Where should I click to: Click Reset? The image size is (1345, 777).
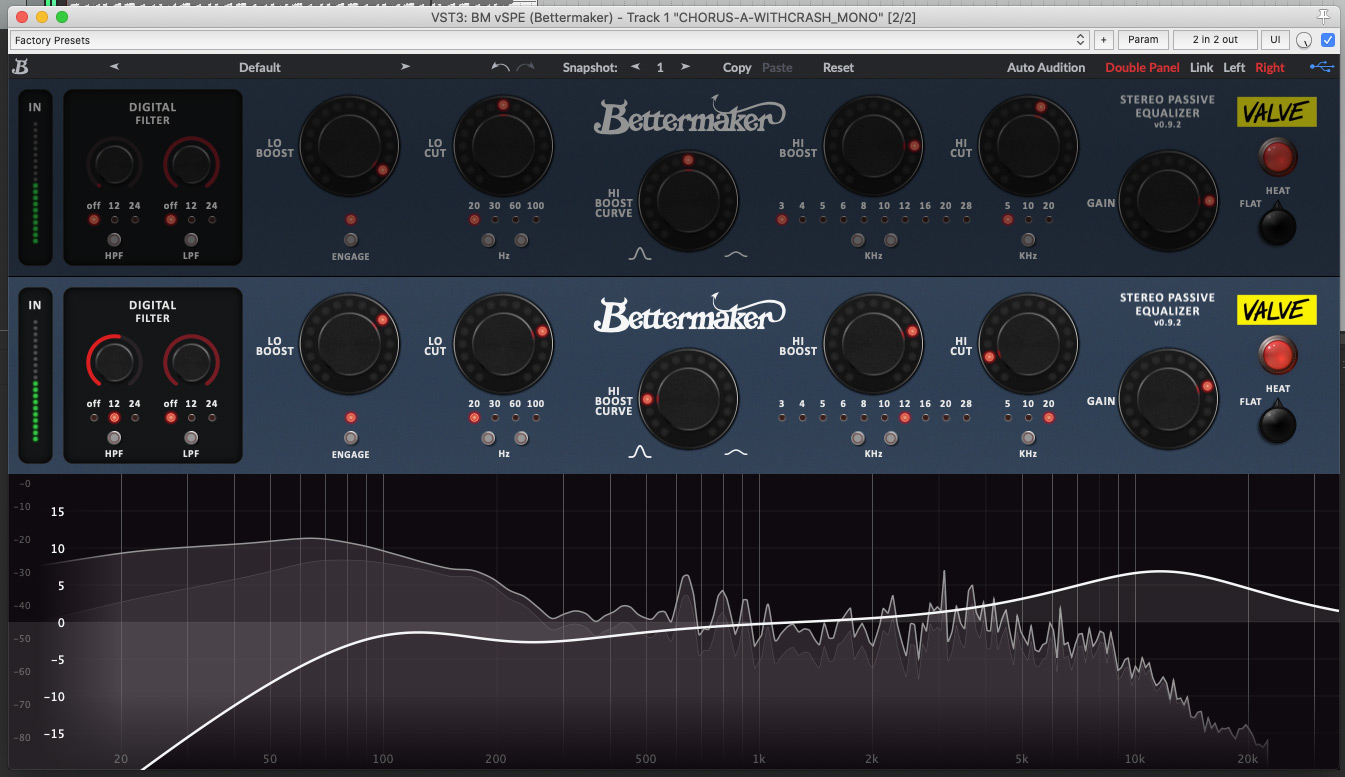pyautogui.click(x=838, y=67)
